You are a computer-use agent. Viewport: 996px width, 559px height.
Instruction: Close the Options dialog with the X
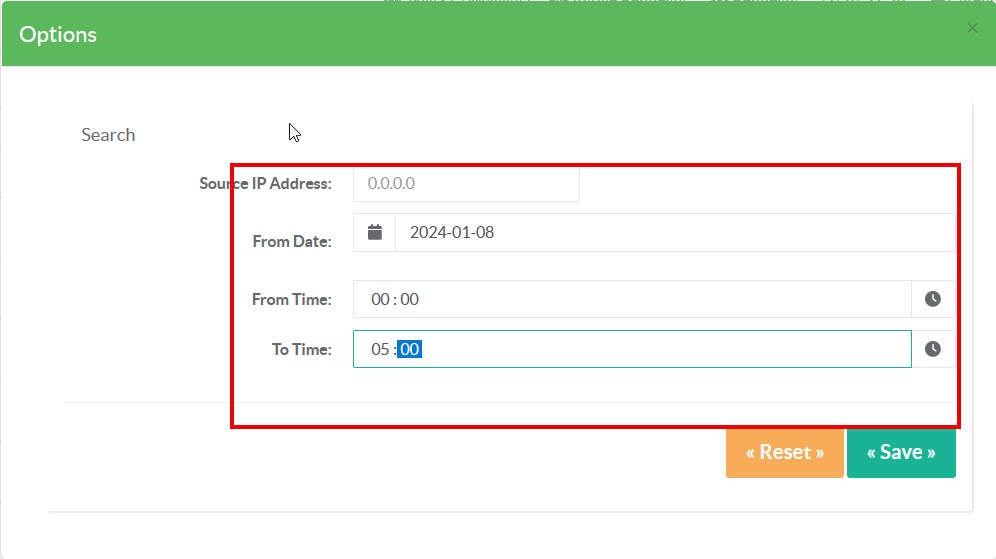[x=972, y=28]
